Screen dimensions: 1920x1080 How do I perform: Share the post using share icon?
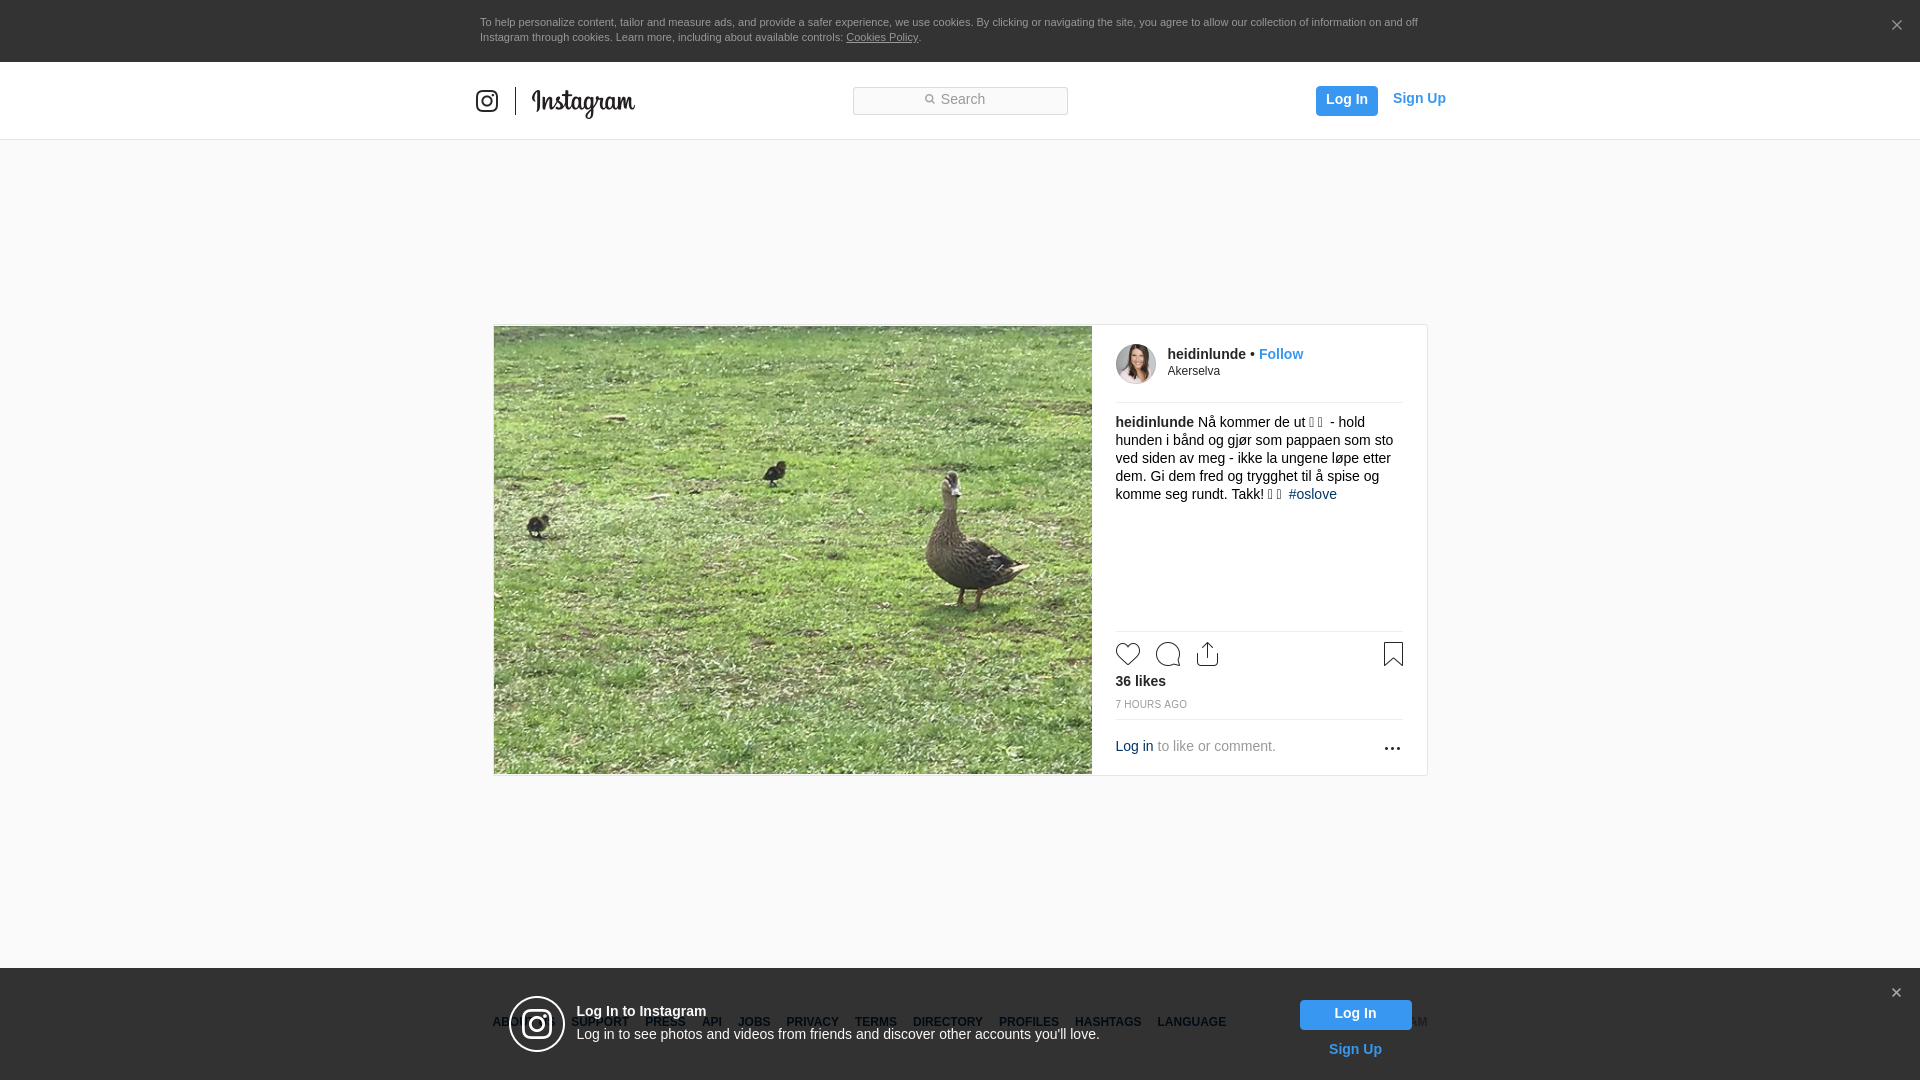1207,654
